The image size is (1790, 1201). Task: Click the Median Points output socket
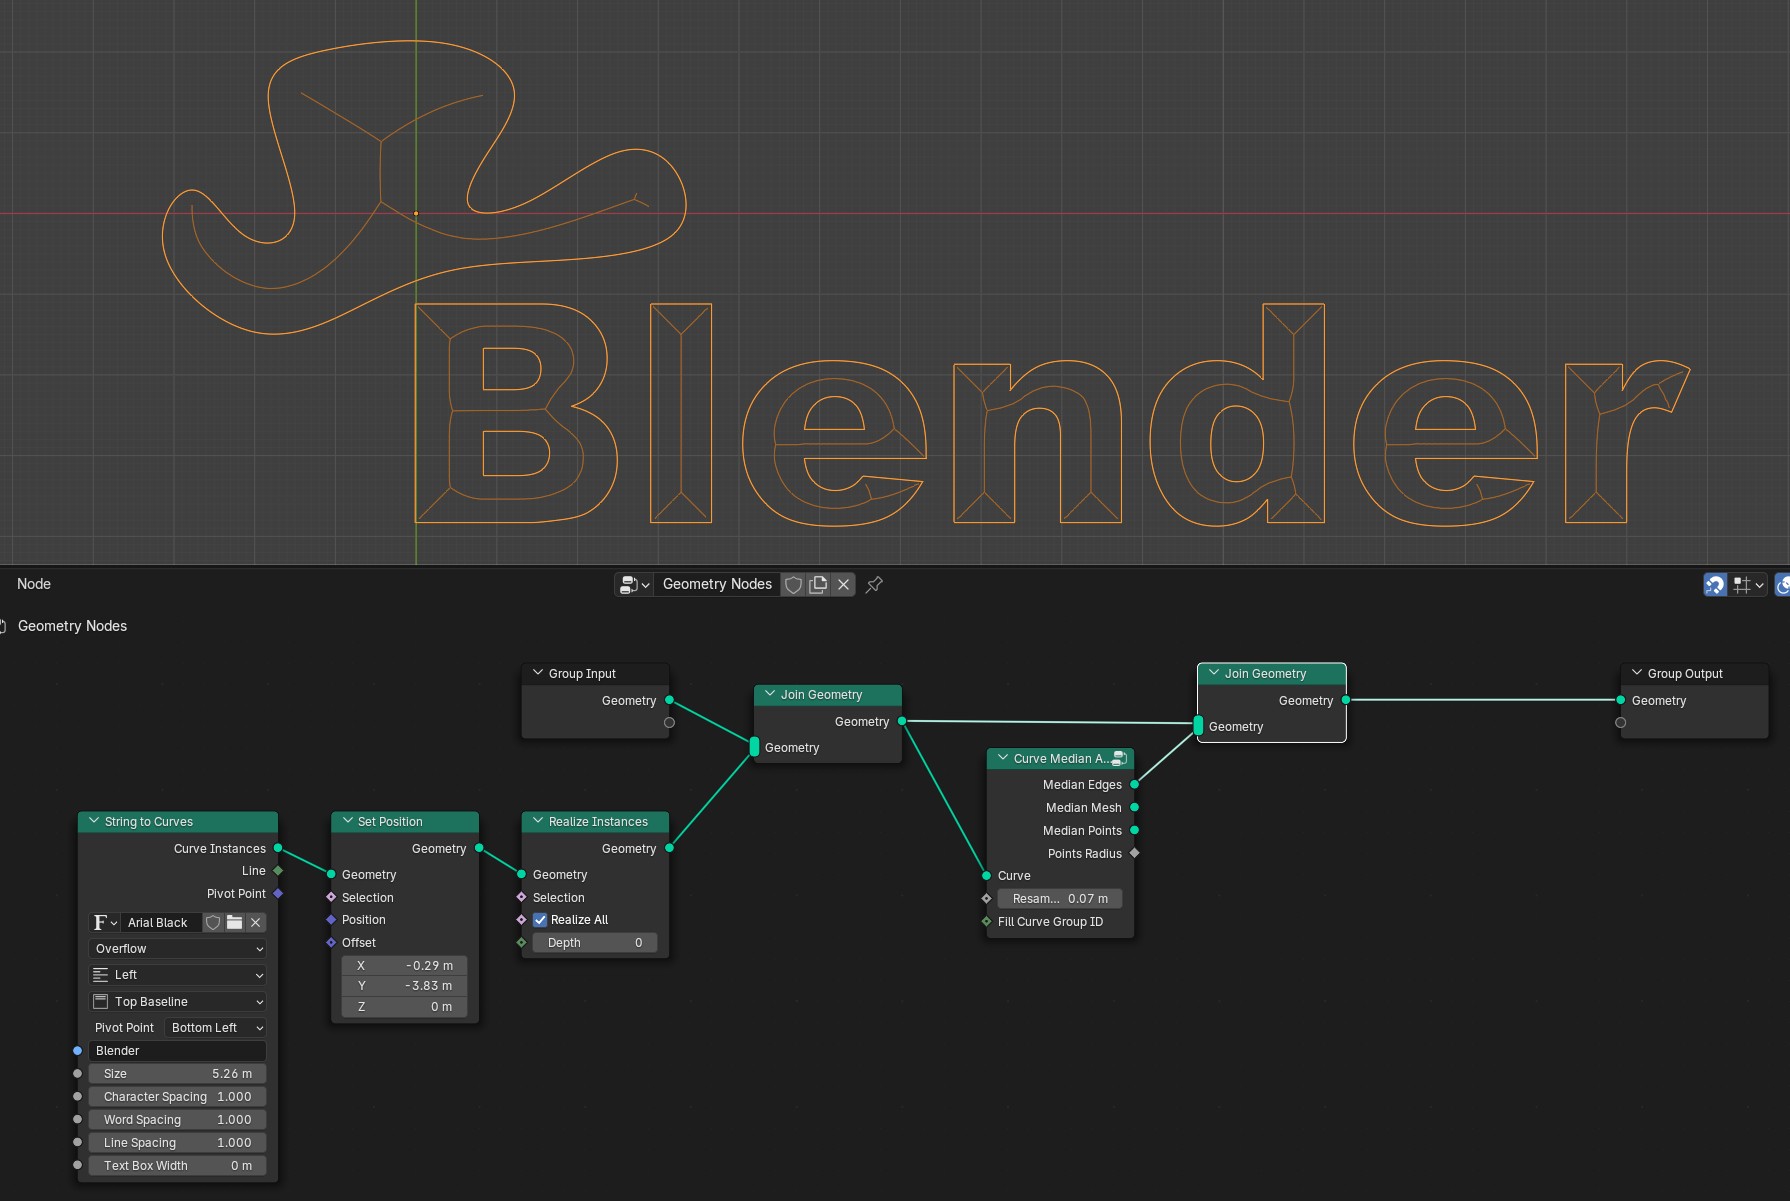click(1134, 831)
